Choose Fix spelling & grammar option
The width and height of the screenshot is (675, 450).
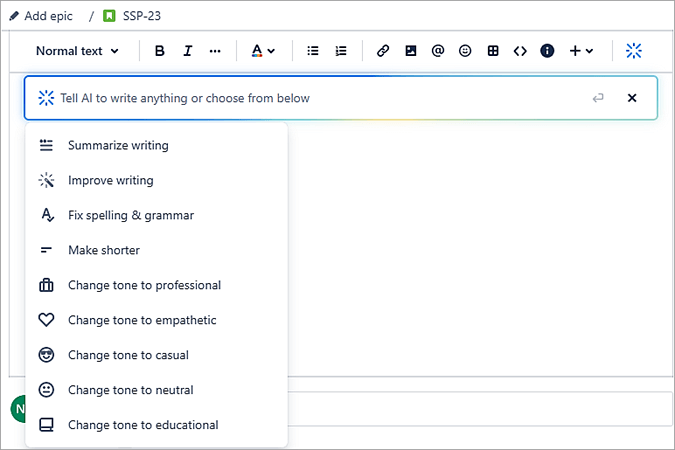pos(130,216)
